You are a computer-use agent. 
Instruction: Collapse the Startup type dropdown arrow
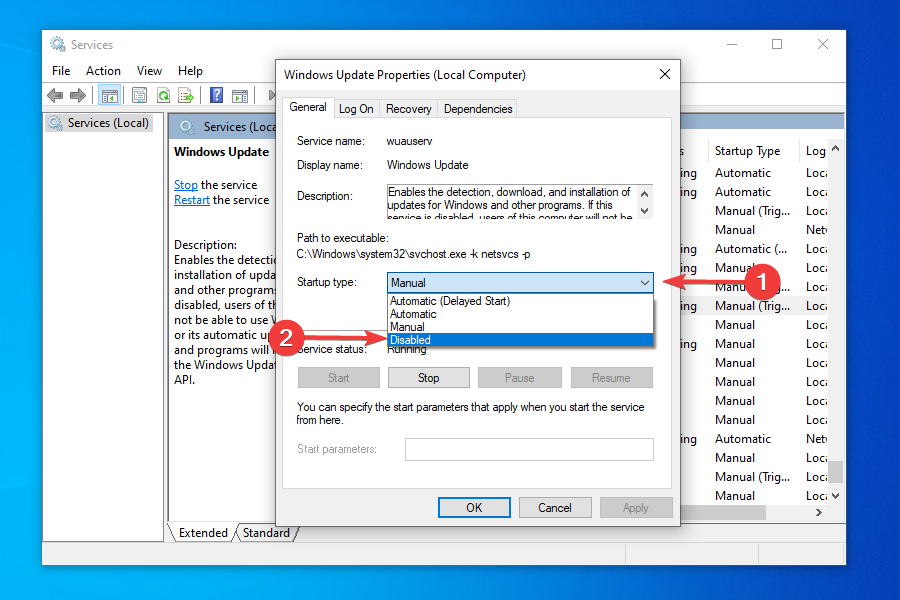click(643, 283)
